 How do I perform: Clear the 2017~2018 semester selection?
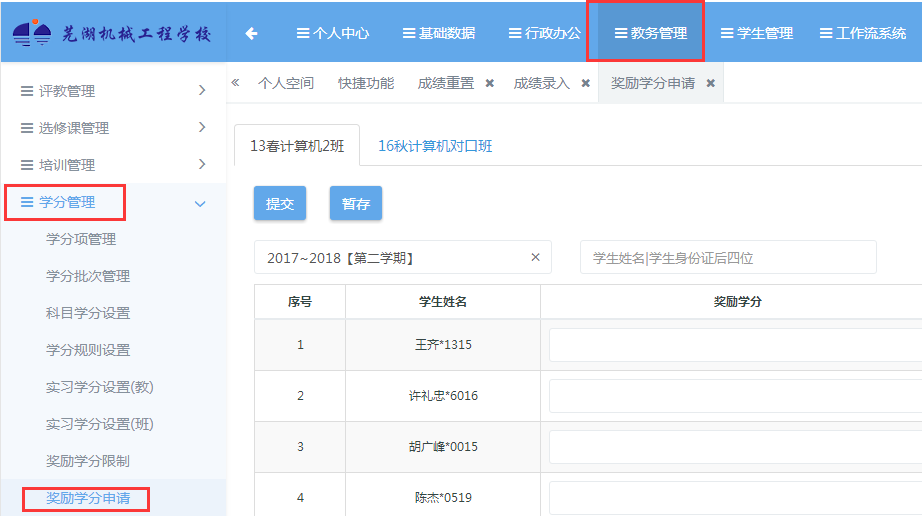535,257
